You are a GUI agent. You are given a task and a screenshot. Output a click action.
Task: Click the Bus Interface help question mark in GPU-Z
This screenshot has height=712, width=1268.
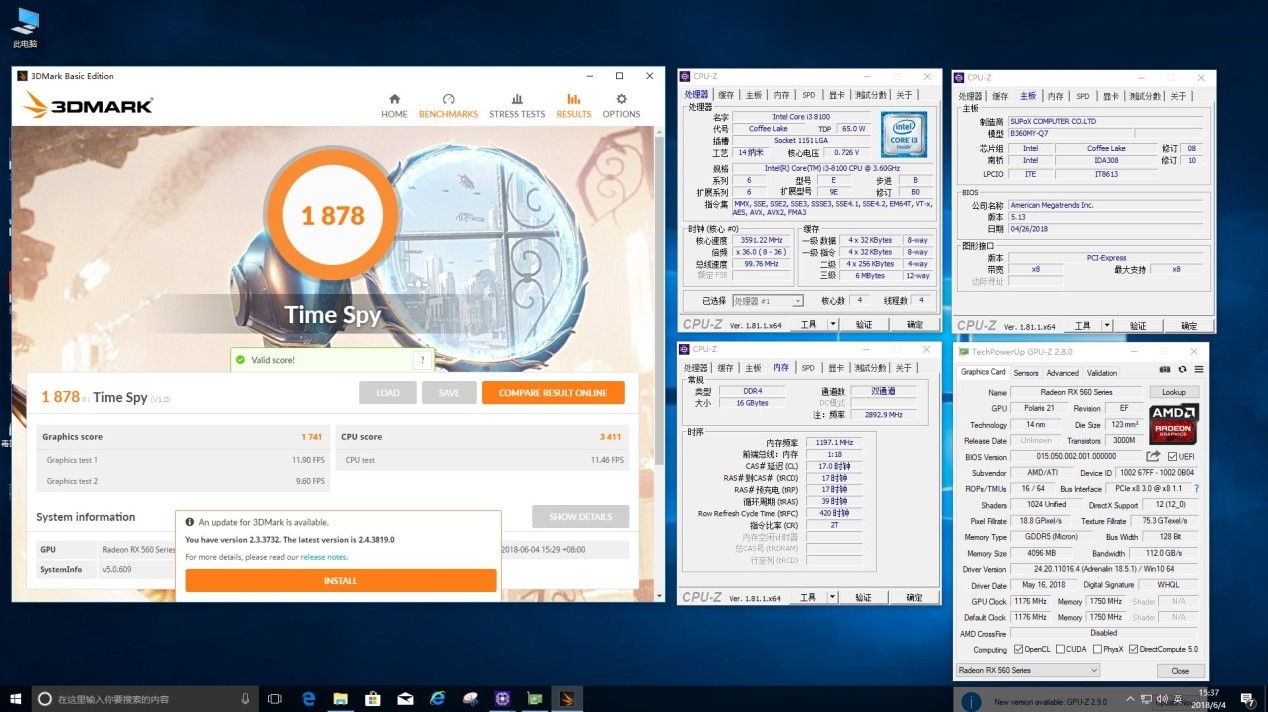[x=1197, y=489]
